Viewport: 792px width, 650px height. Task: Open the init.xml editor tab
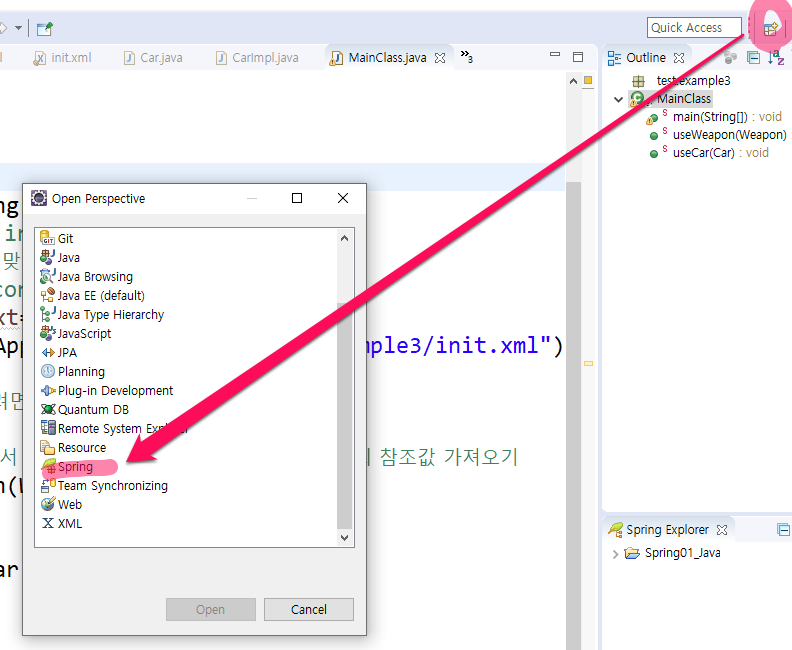point(62,58)
